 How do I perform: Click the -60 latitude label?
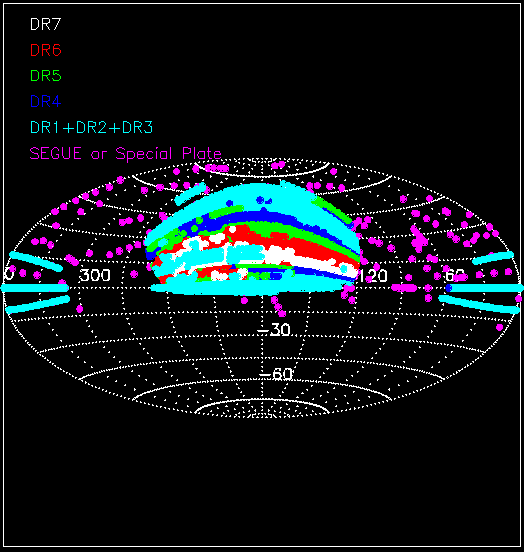click(276, 374)
